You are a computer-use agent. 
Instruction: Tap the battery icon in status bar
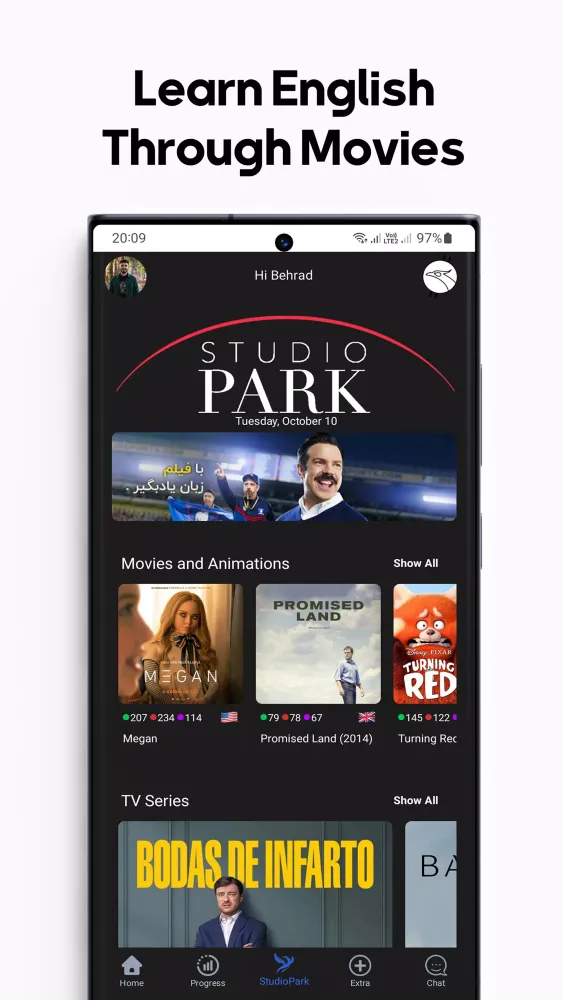(448, 238)
